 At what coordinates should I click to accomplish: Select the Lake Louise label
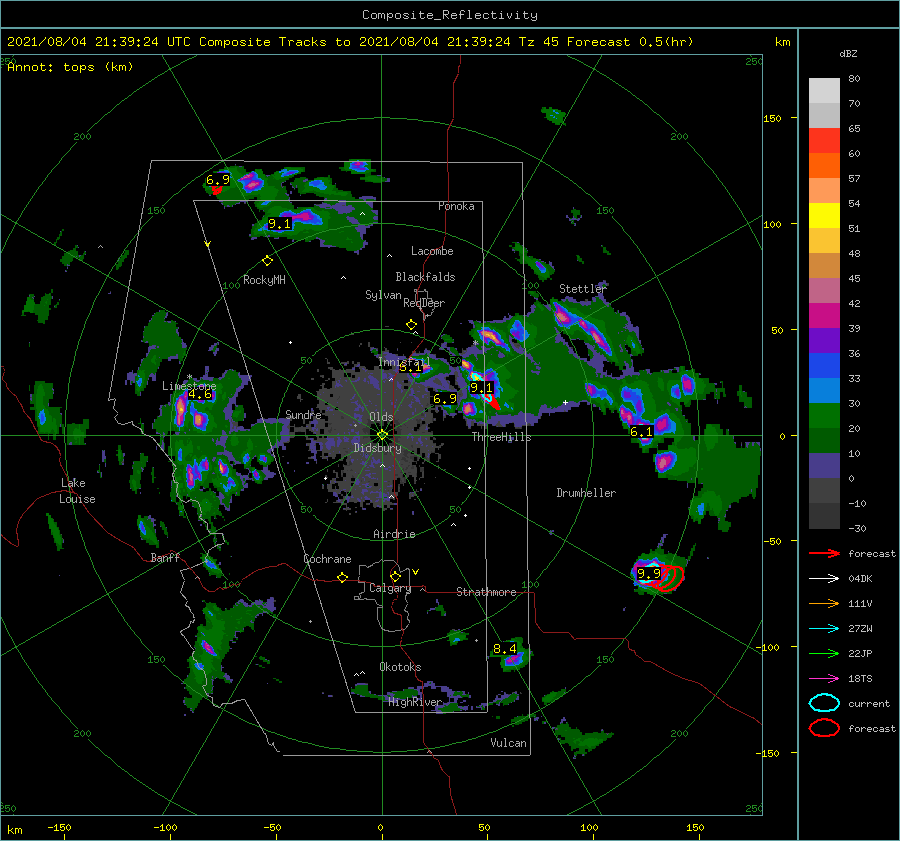pos(78,491)
